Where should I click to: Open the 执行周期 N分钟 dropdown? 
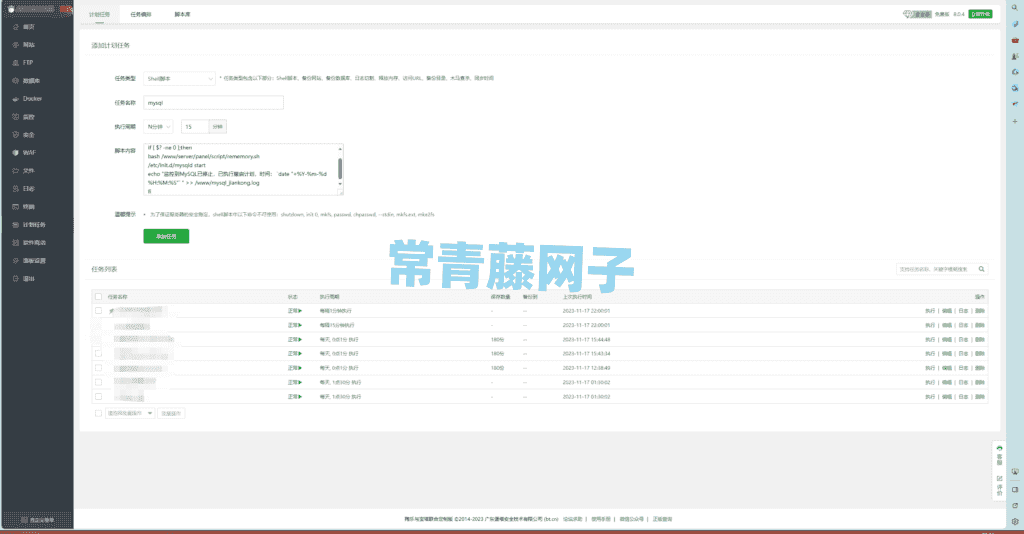click(158, 127)
